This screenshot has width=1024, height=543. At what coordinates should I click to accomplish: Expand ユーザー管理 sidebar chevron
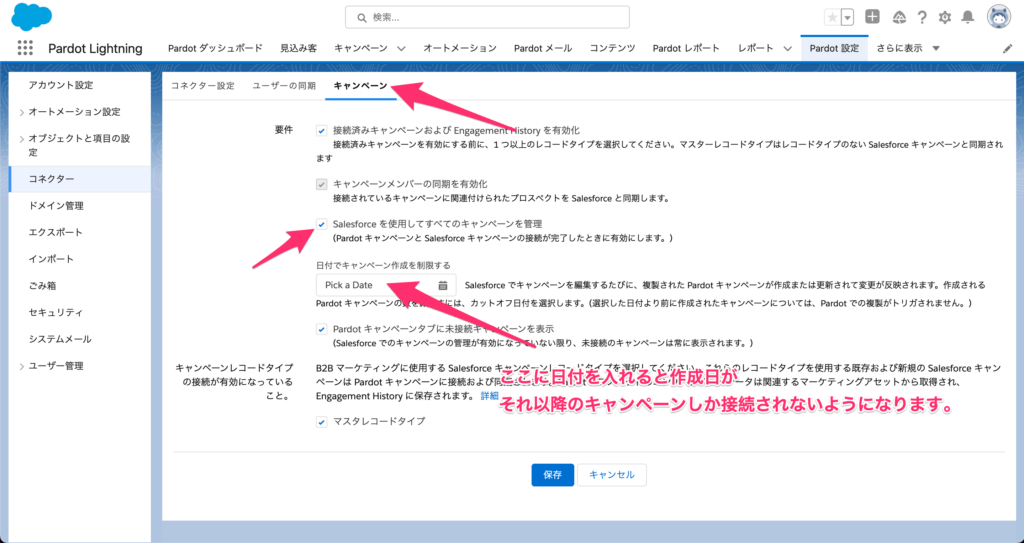click(22, 367)
